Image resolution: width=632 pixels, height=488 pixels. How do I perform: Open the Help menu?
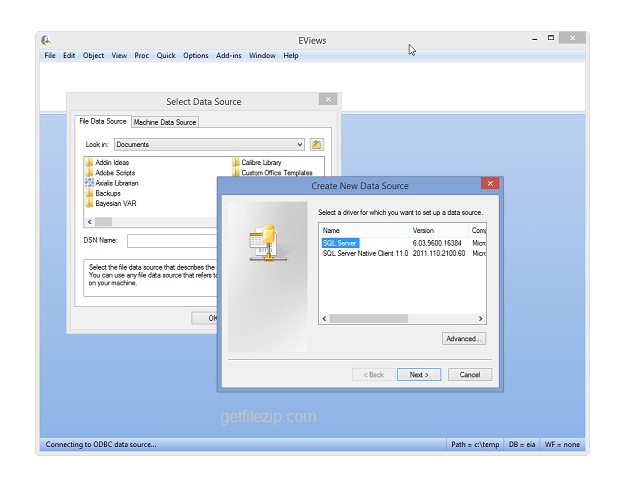coord(291,56)
